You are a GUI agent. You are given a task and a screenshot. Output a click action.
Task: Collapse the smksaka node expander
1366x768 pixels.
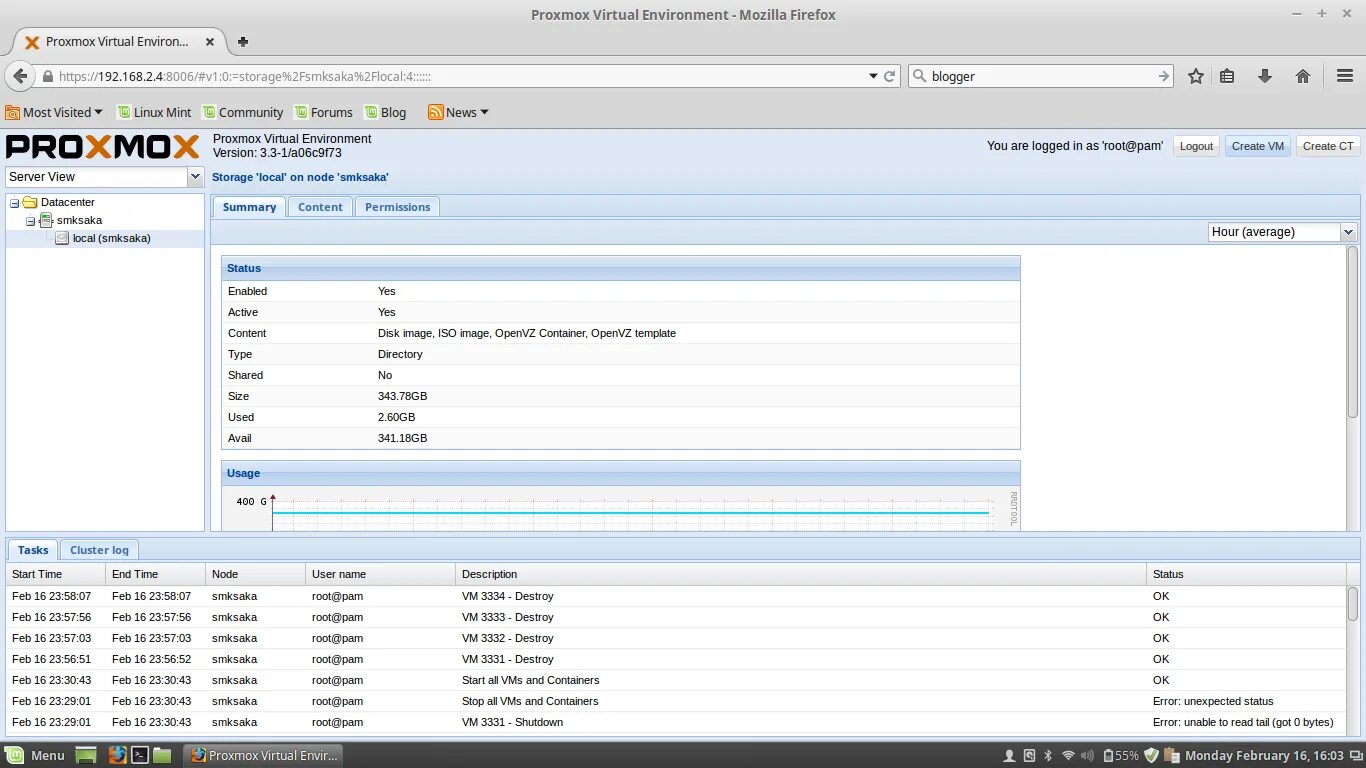point(31,220)
